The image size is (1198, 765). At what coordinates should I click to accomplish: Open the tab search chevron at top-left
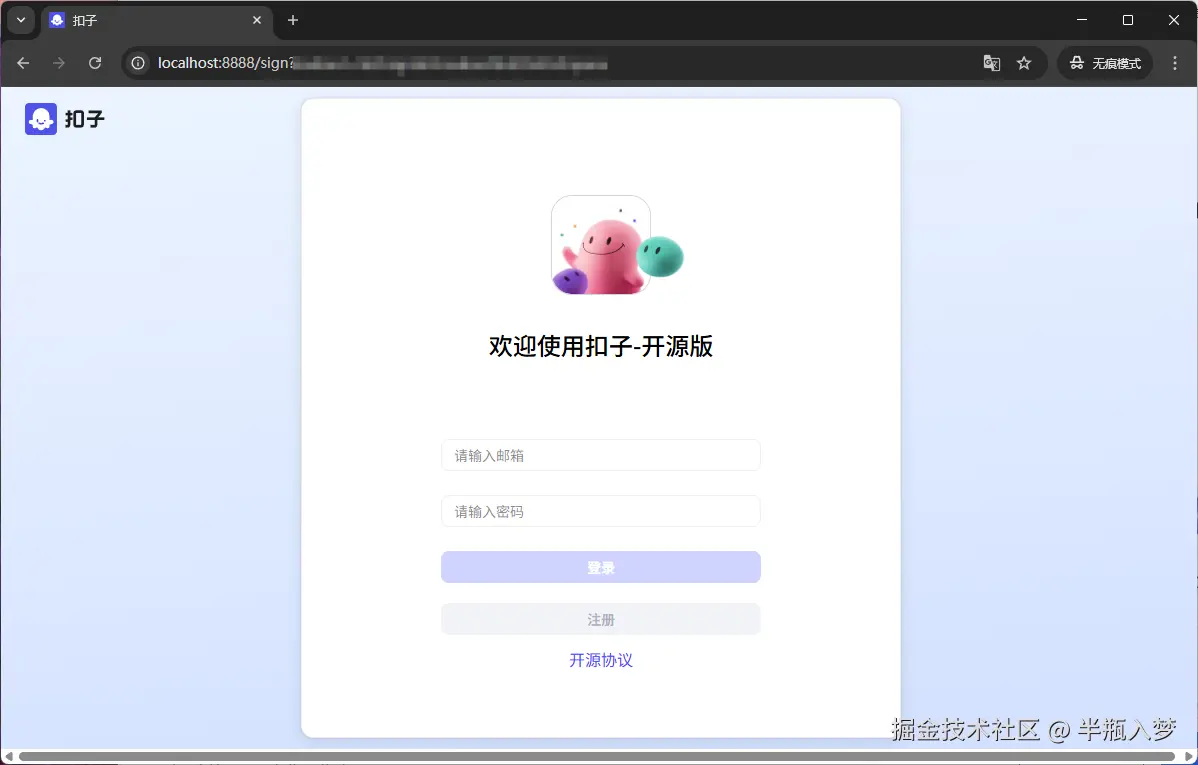21,20
